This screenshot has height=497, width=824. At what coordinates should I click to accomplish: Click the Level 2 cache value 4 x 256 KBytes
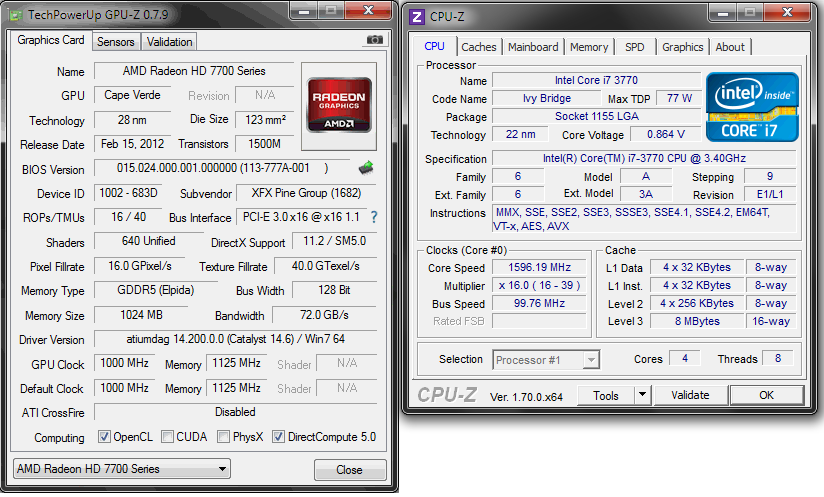[x=697, y=303]
